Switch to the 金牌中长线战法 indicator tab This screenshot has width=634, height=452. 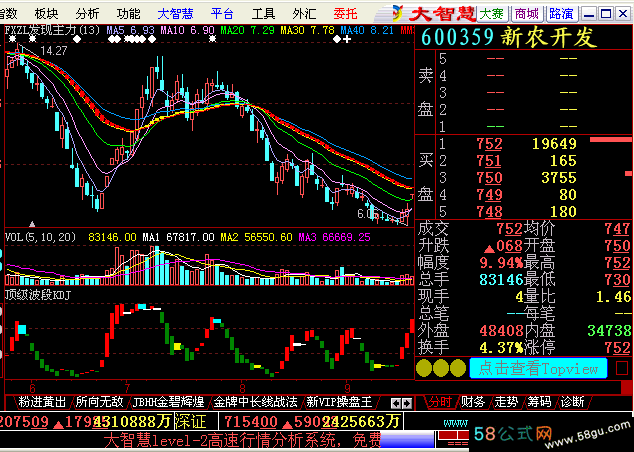[255, 402]
